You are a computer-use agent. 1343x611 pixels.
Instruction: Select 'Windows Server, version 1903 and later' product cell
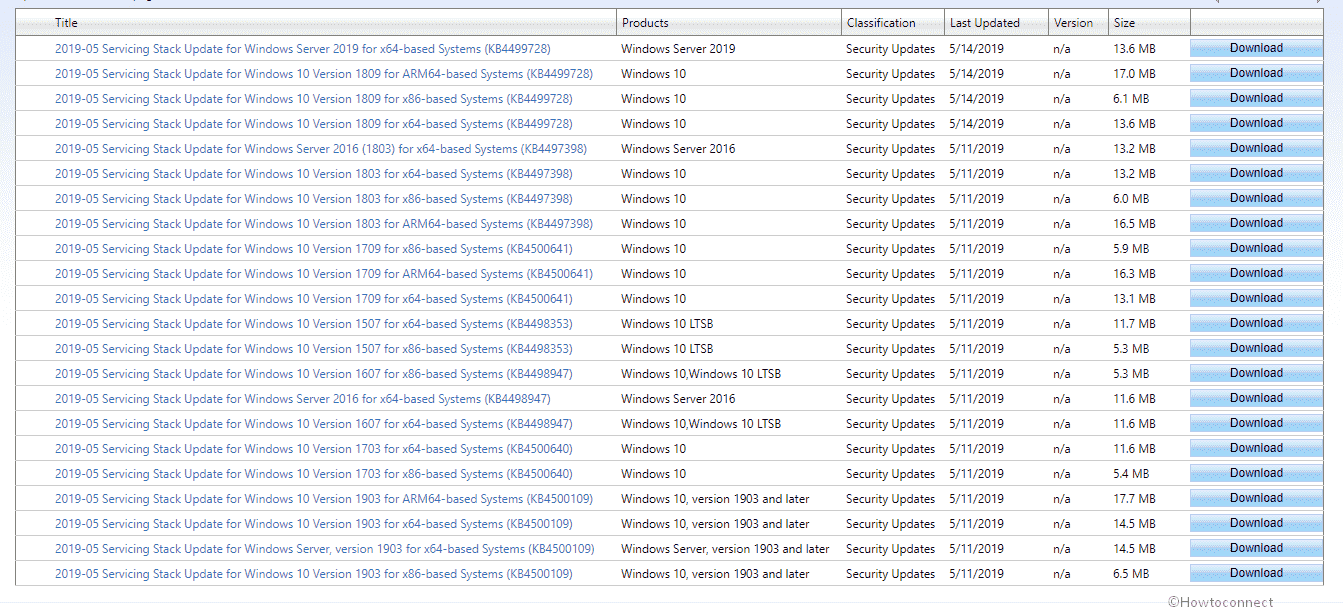[725, 549]
